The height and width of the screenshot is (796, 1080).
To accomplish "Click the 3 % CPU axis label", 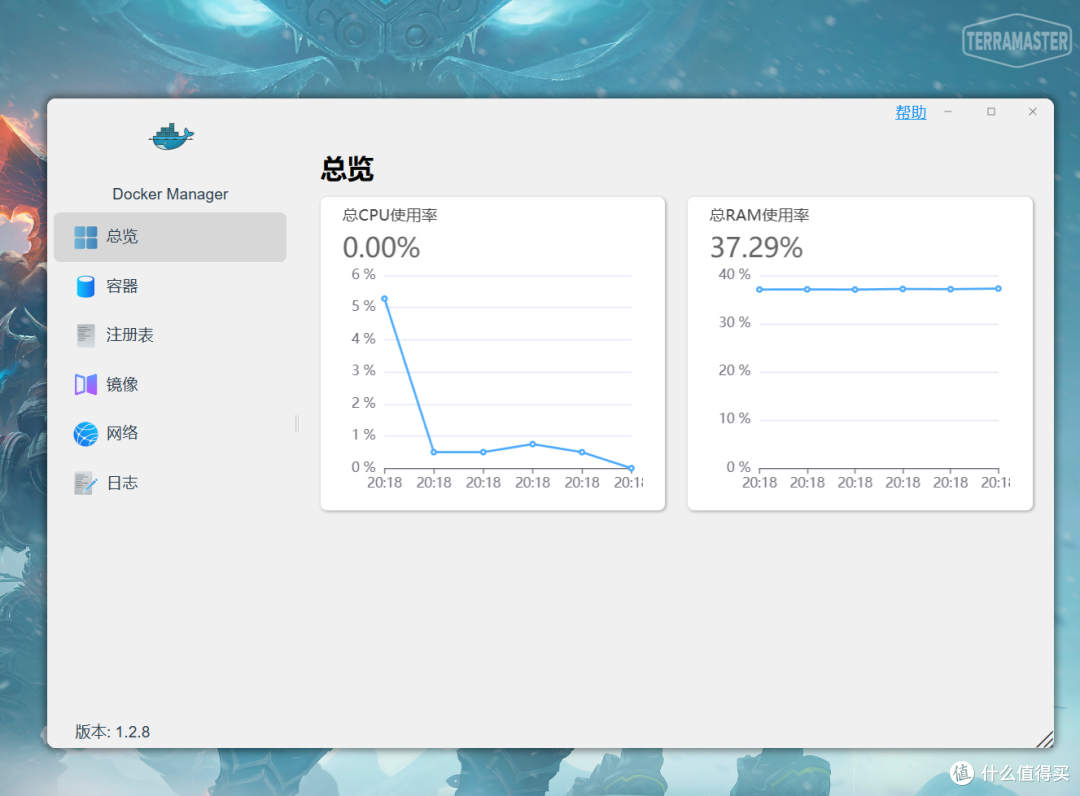I will [x=363, y=370].
